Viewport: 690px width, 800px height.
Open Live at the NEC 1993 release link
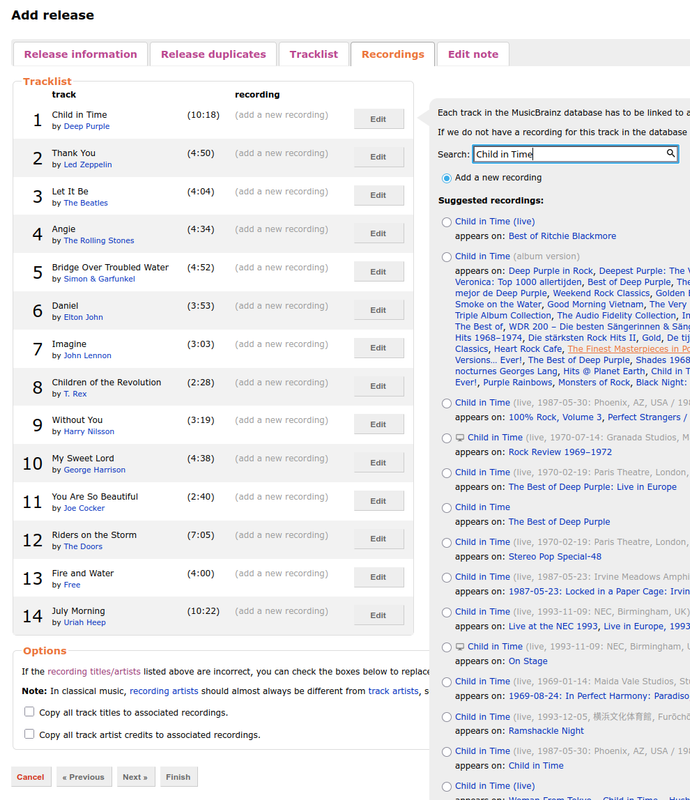click(553, 626)
